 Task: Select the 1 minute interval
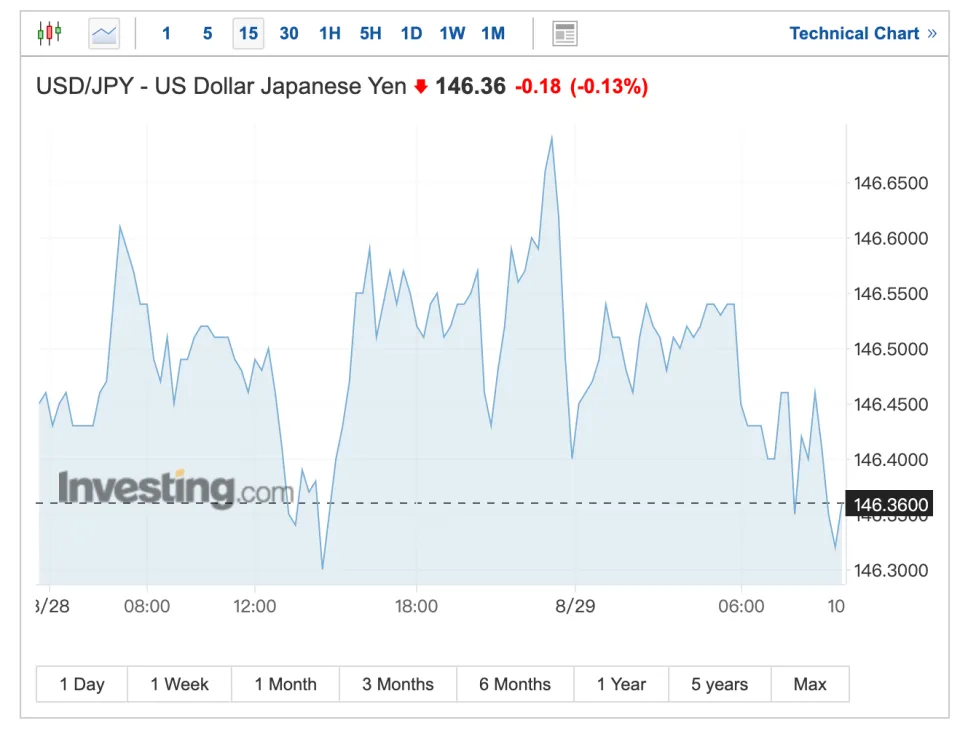tap(166, 33)
